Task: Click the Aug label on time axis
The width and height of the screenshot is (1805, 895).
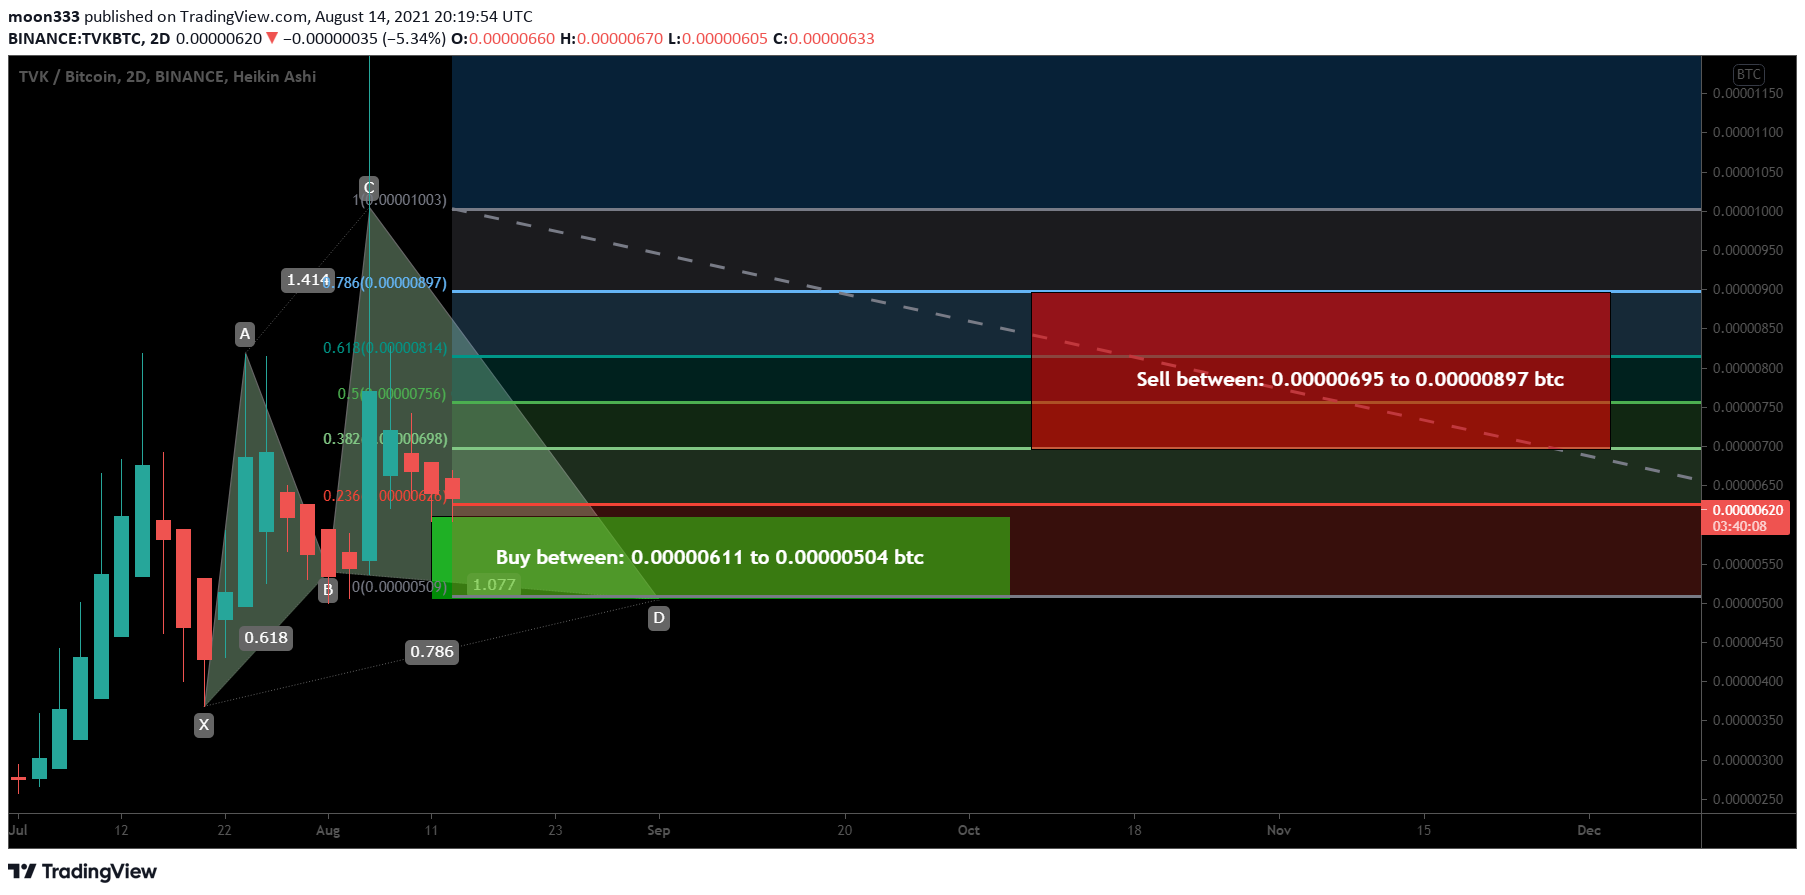Action: (x=328, y=830)
